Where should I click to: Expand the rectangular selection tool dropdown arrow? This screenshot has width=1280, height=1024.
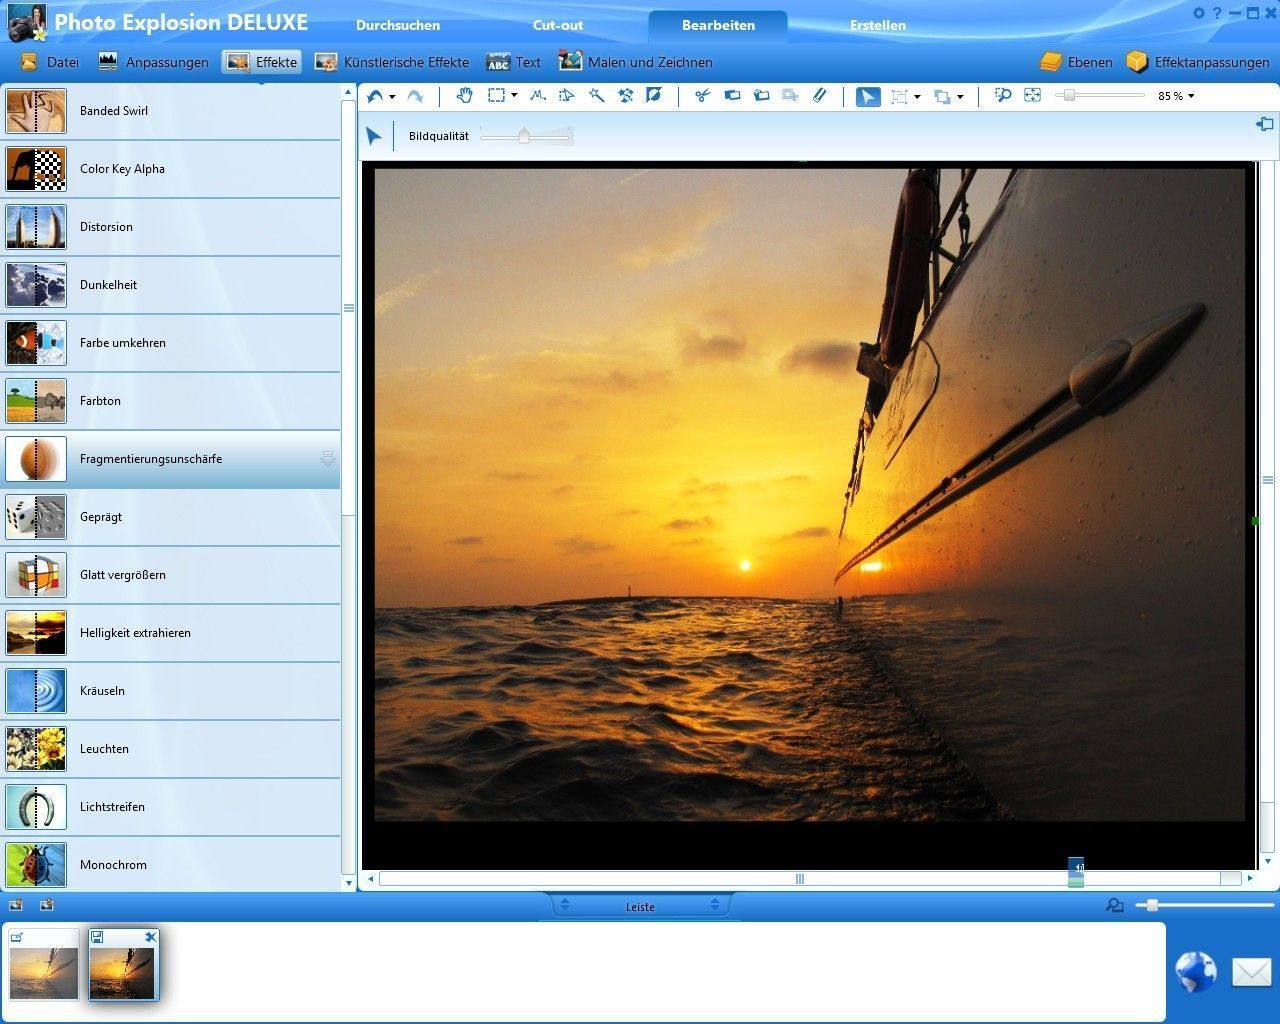pyautogui.click(x=514, y=96)
